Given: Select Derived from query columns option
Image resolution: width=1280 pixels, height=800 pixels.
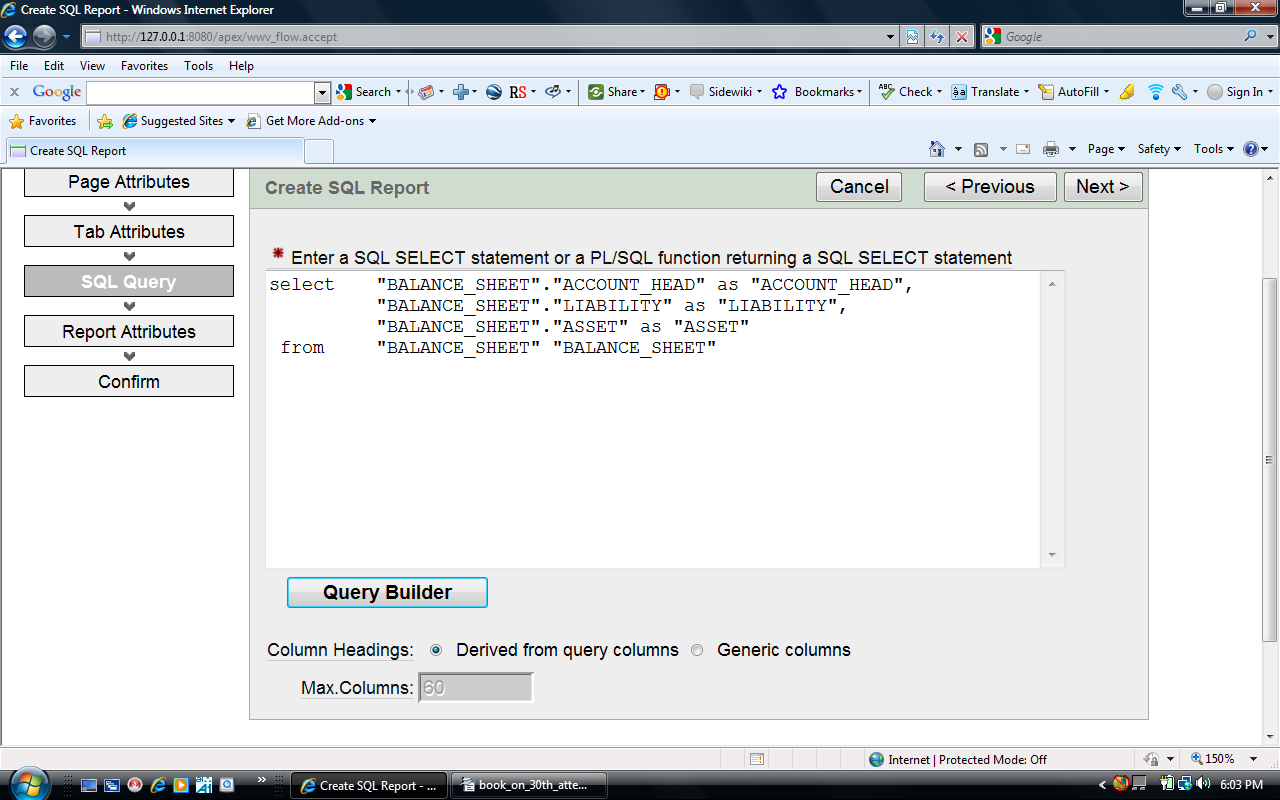Looking at the screenshot, I should click(436, 650).
